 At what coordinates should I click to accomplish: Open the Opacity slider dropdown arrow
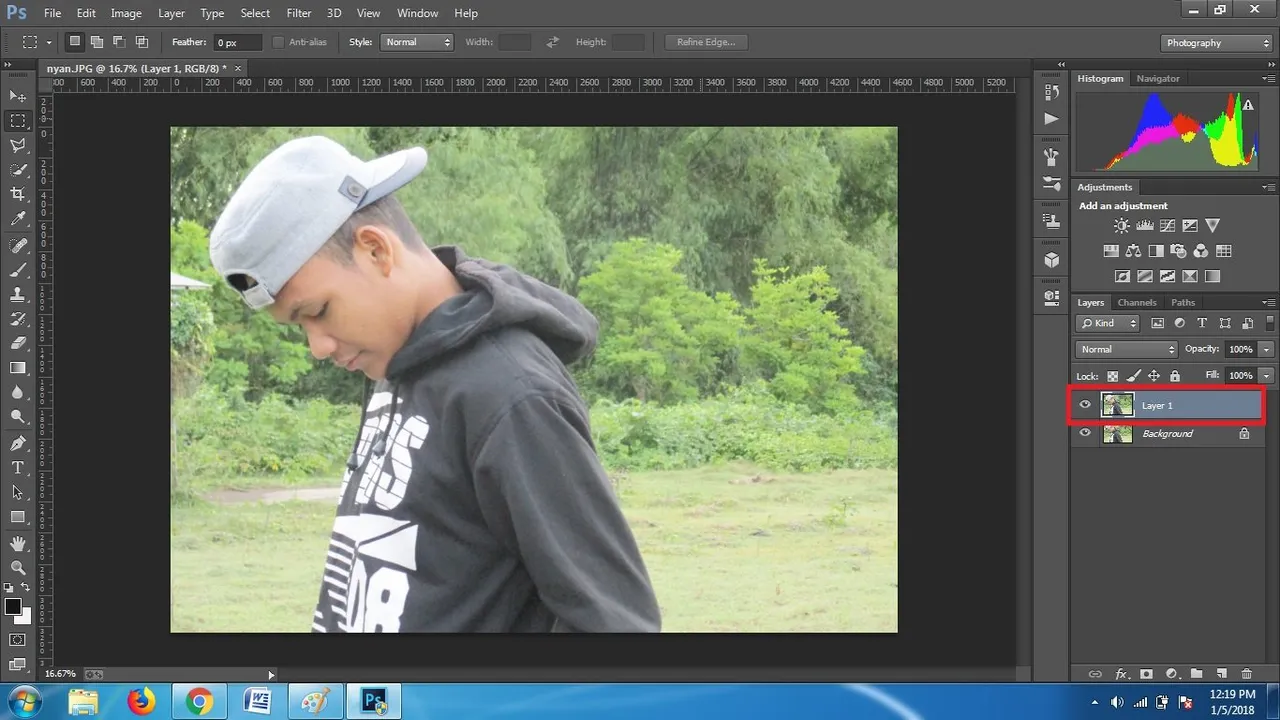pyautogui.click(x=1267, y=349)
